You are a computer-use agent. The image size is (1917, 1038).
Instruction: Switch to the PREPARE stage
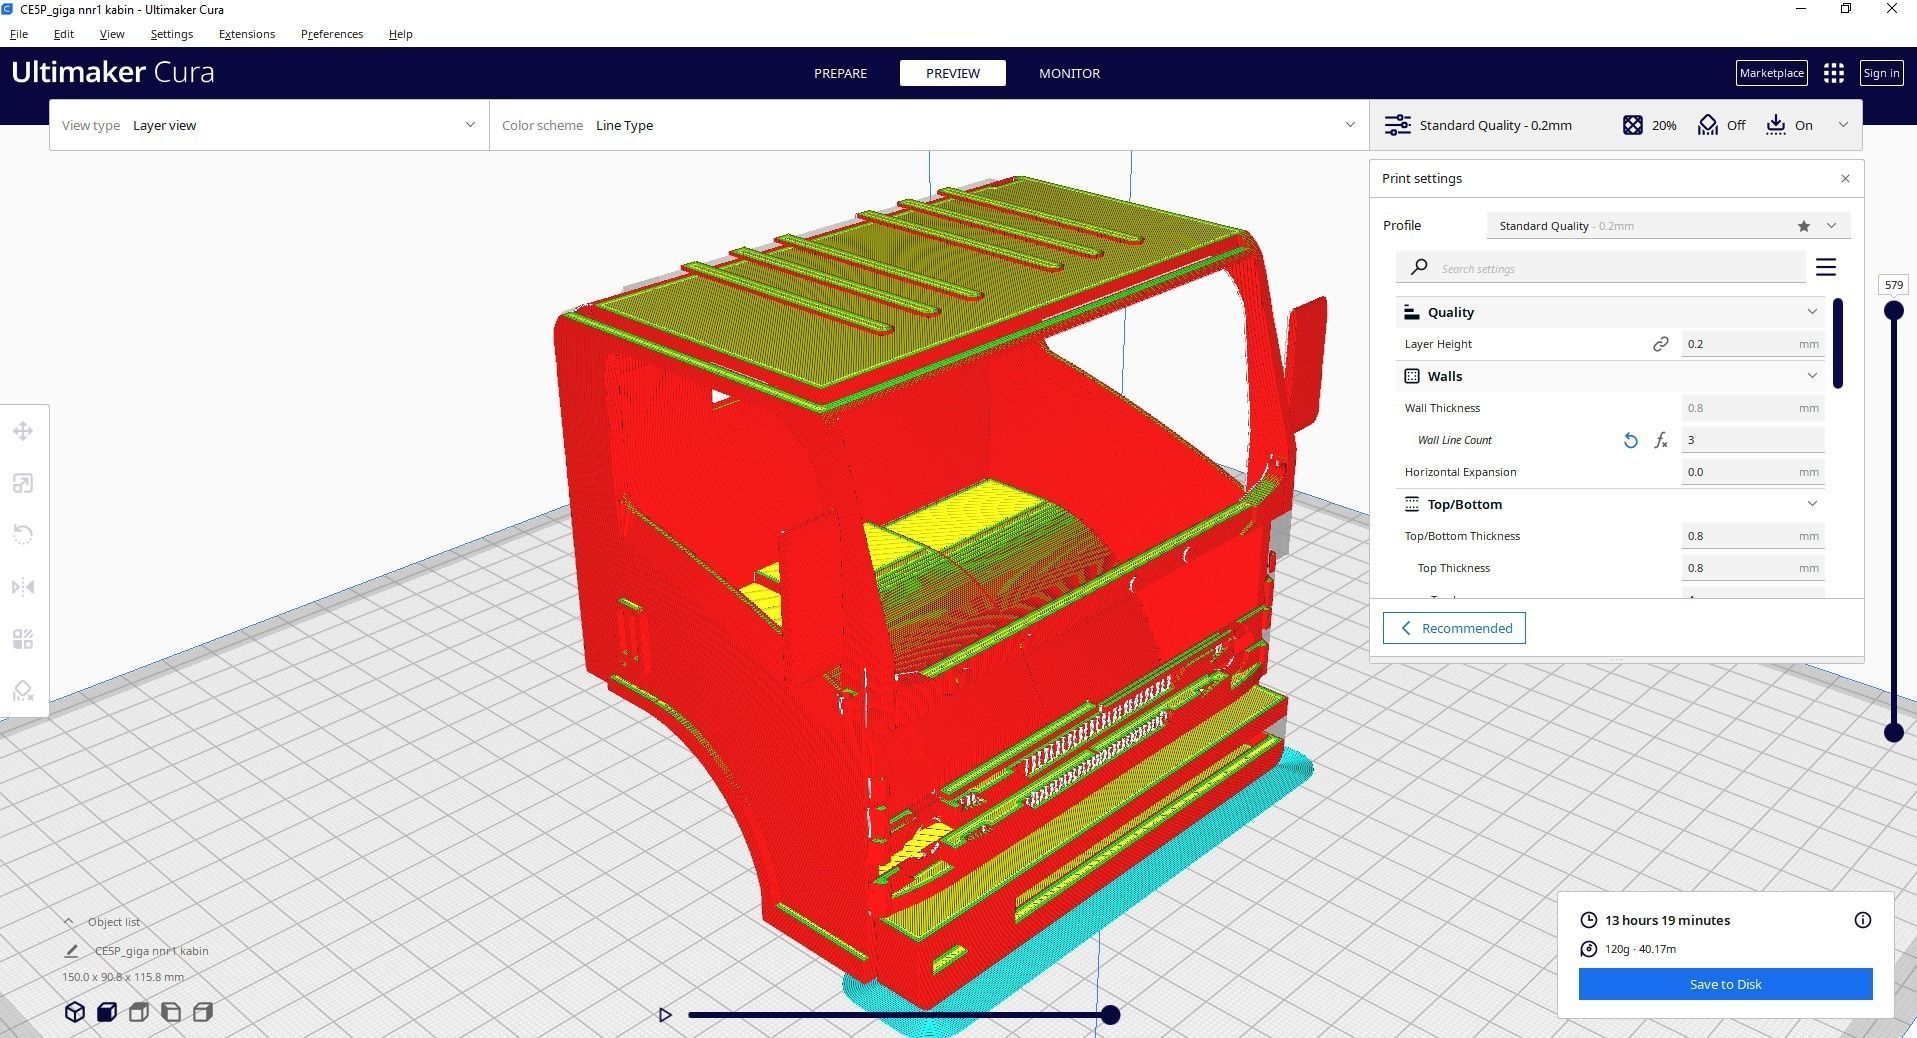840,73
